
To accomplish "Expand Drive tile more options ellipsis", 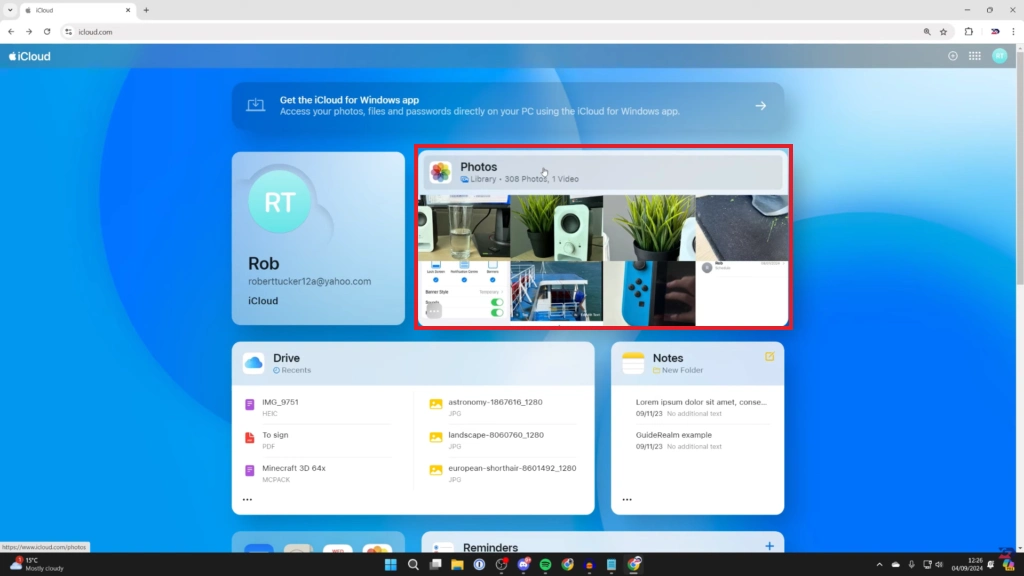I will click(247, 499).
